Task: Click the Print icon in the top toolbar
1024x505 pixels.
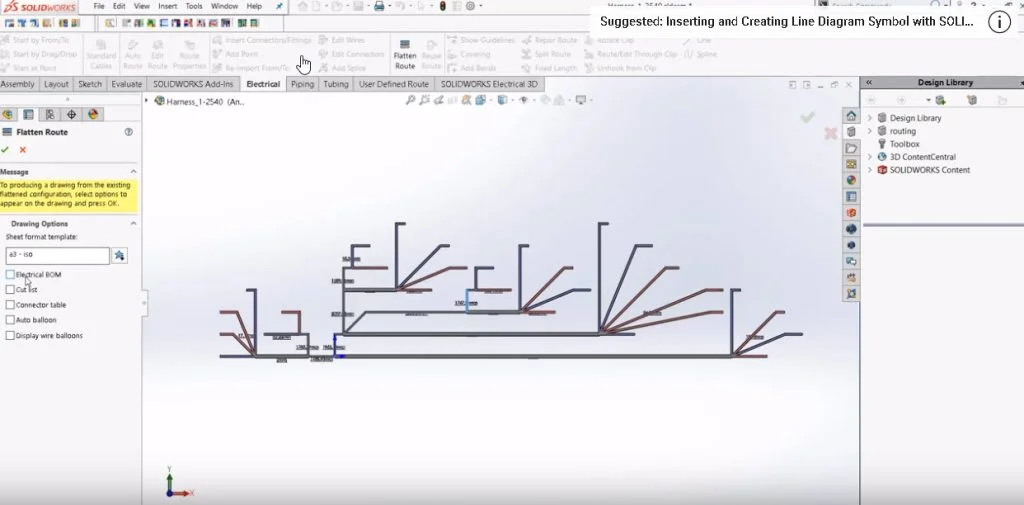Action: [379, 7]
